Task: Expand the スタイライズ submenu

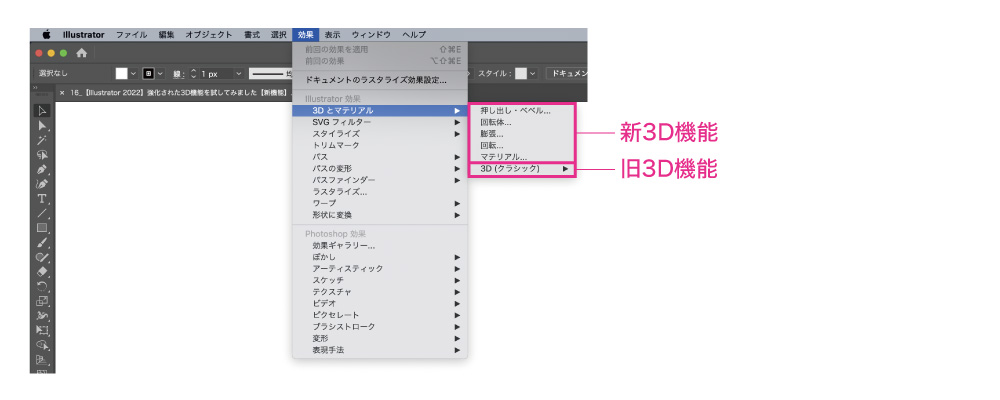Action: coord(380,134)
